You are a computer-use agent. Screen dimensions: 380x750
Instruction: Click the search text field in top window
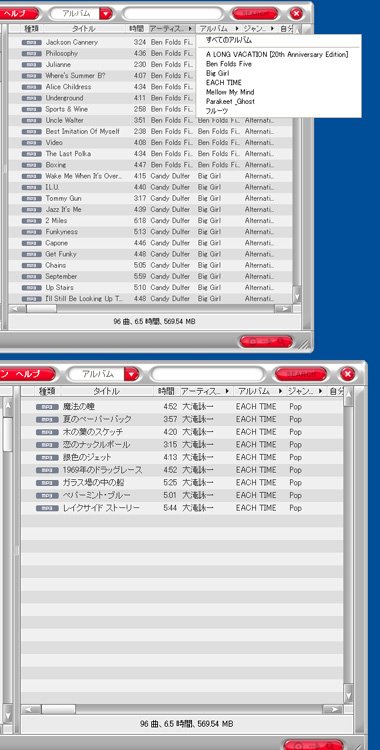pyautogui.click(x=173, y=13)
